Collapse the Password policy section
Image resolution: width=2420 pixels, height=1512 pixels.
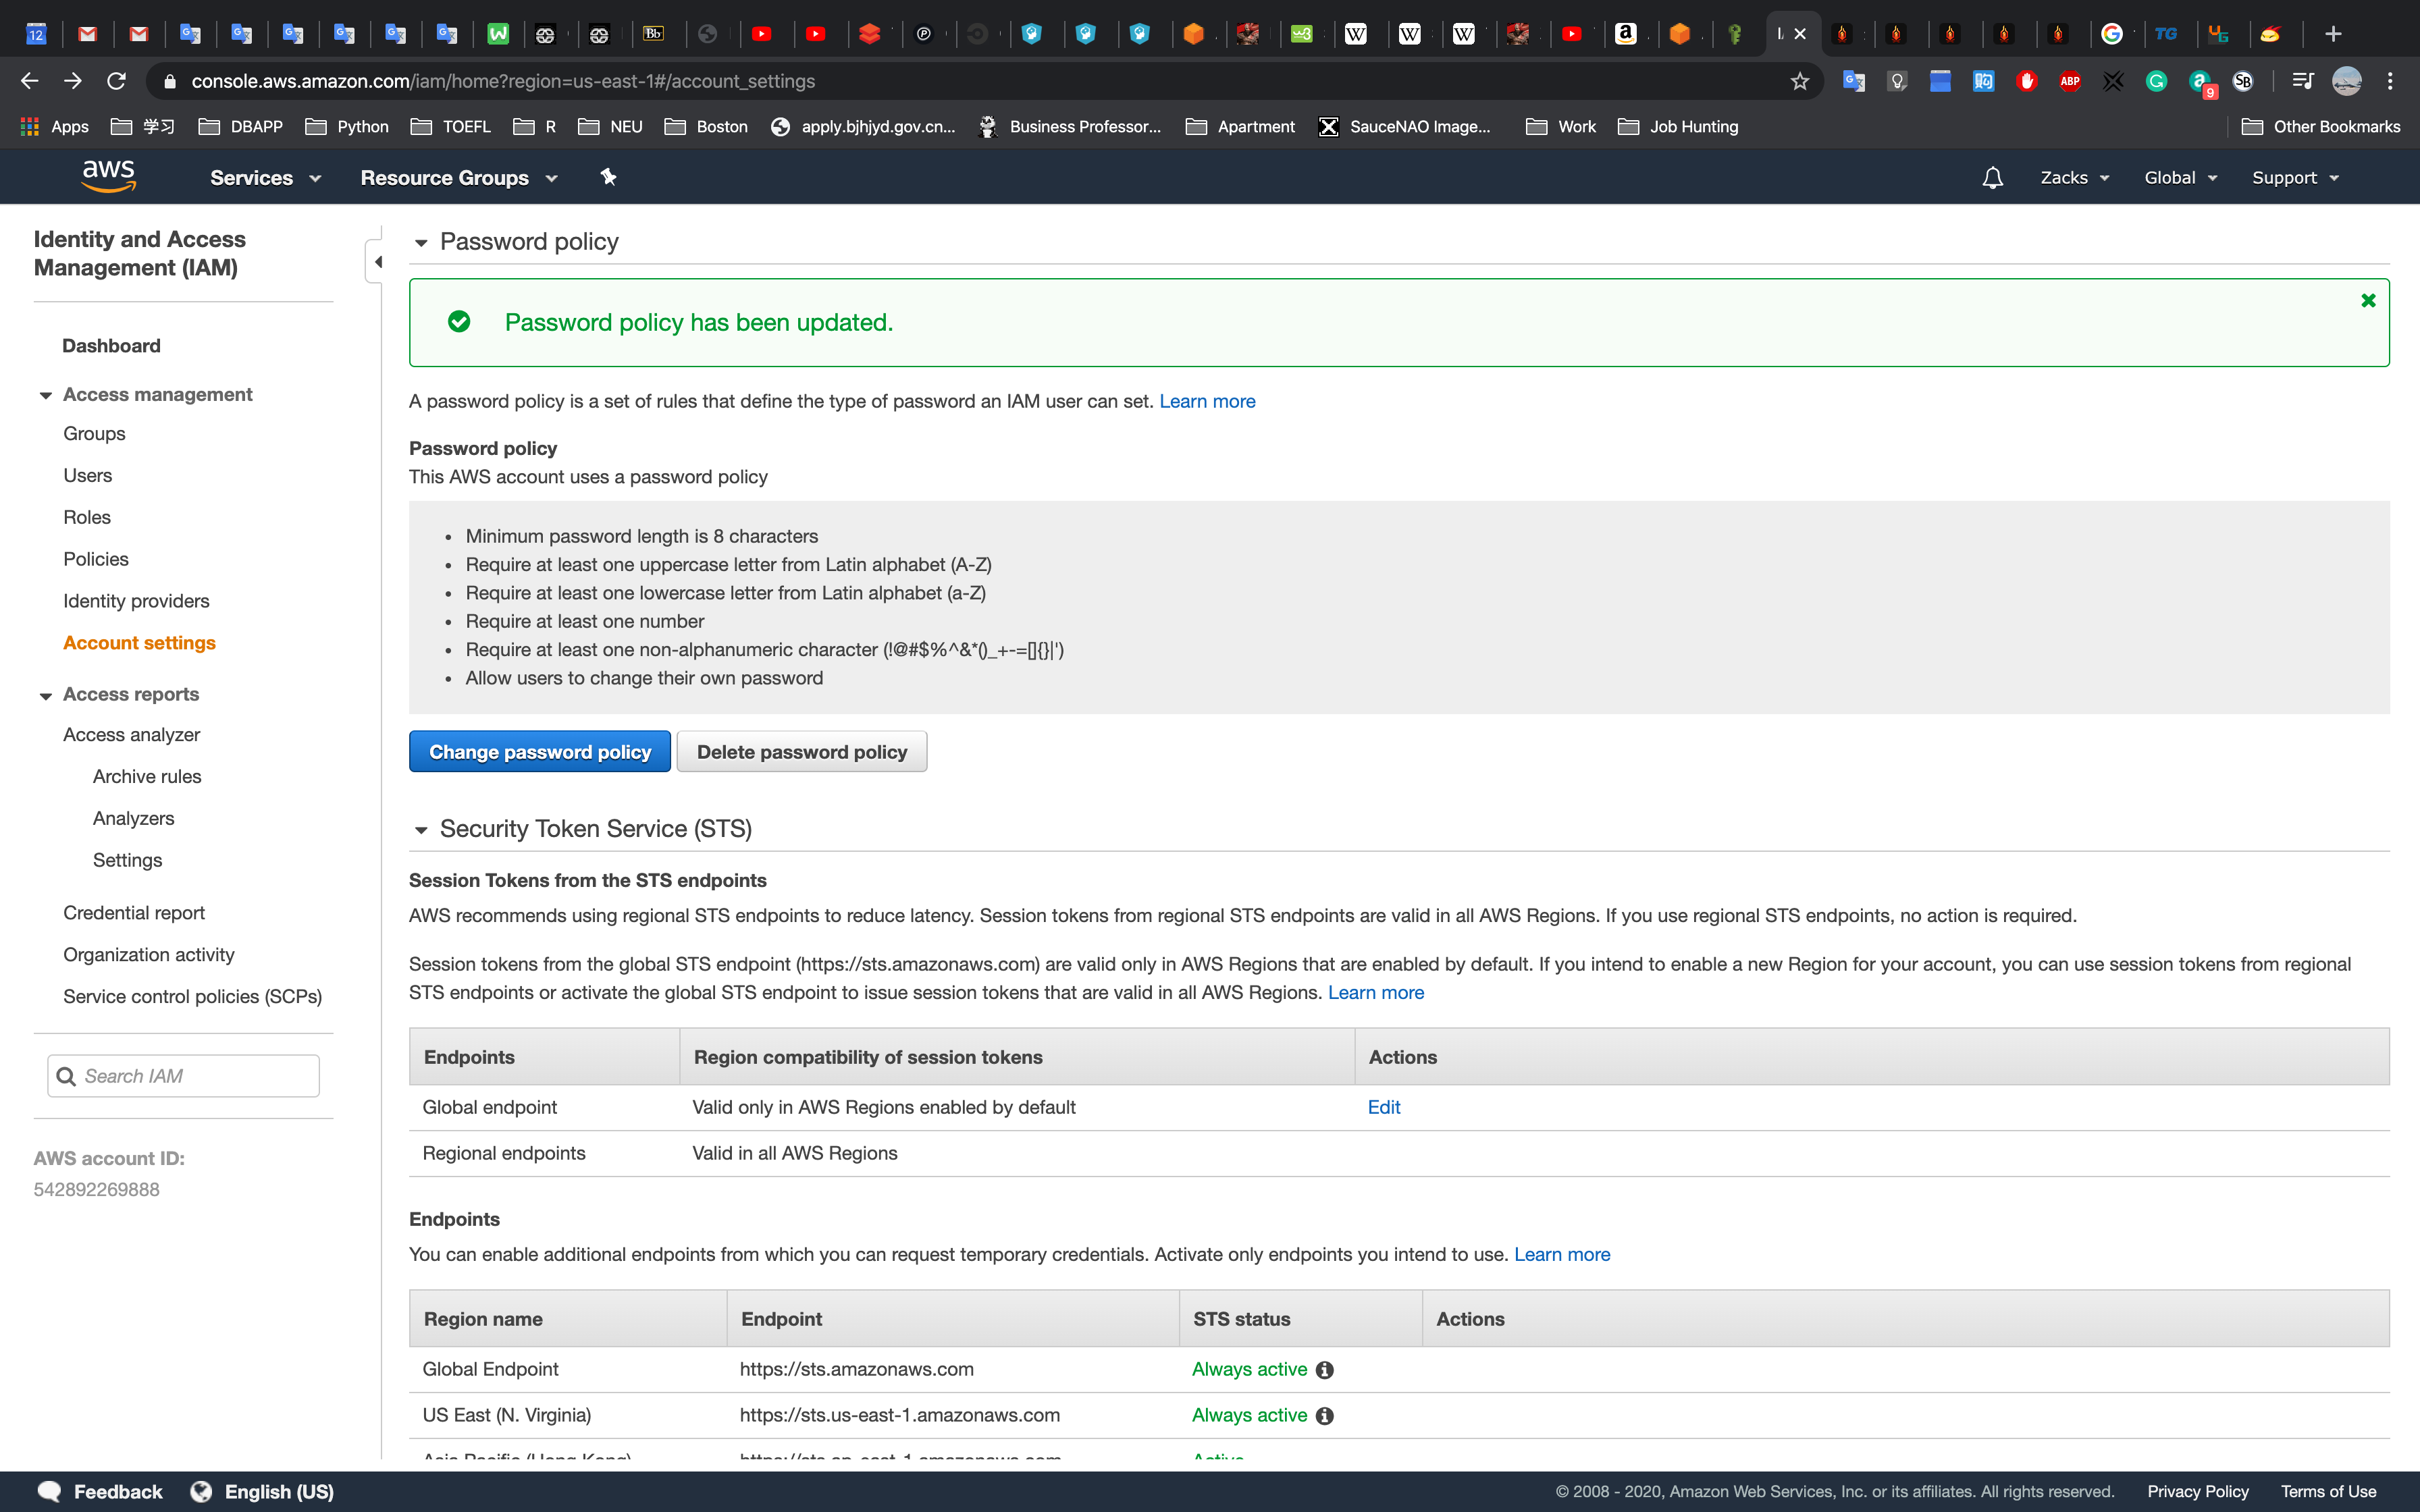[x=421, y=243]
